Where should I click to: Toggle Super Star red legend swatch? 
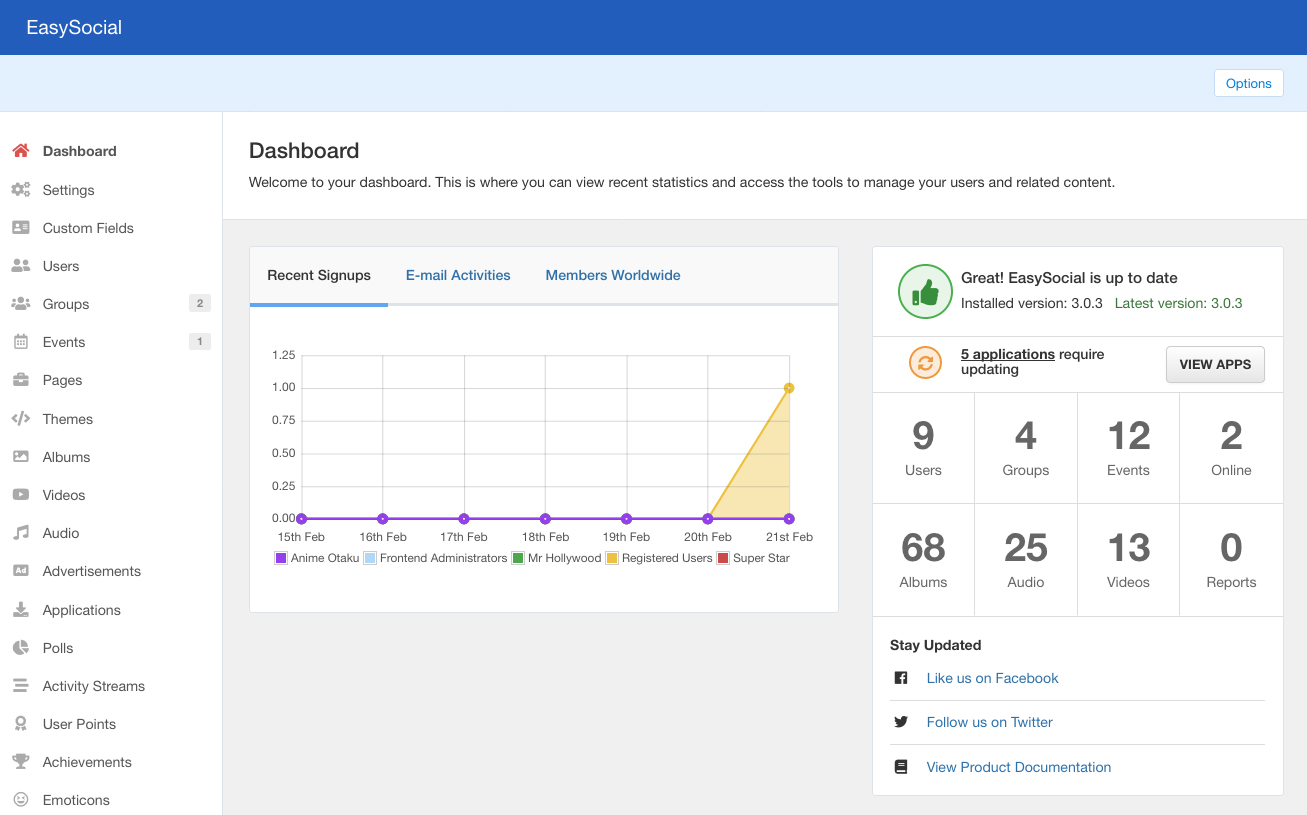tap(723, 558)
